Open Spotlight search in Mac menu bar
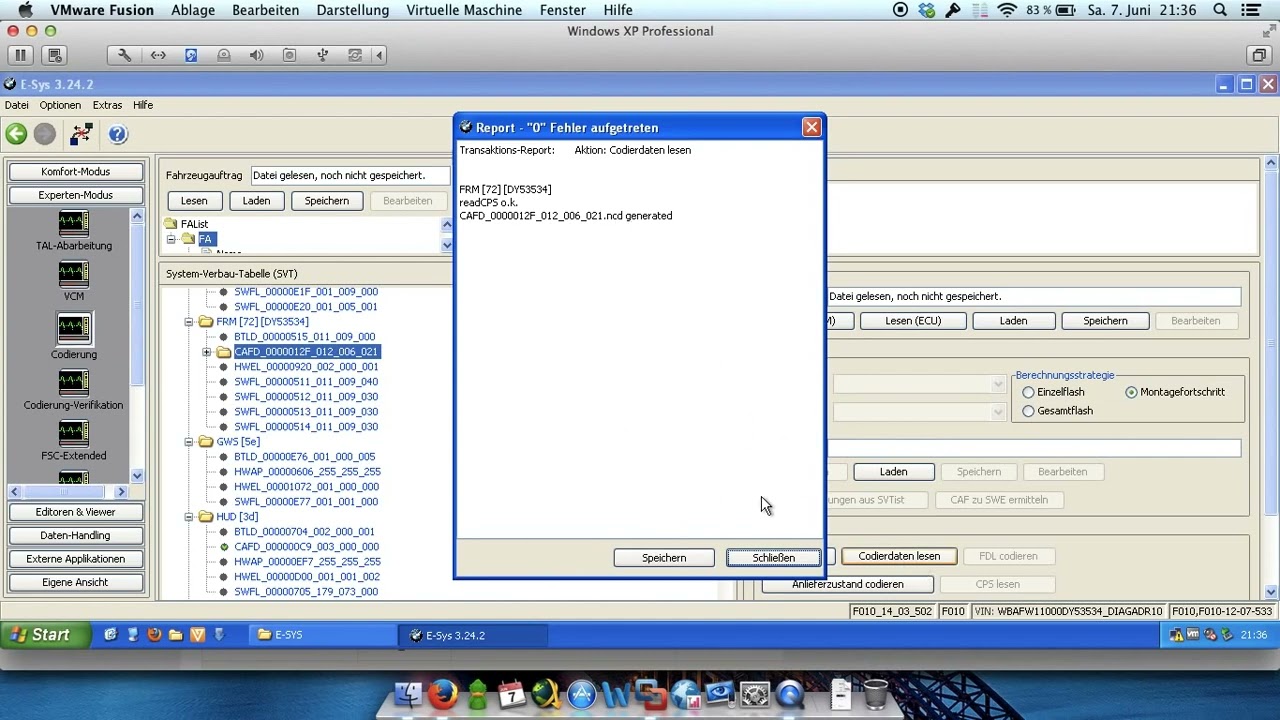1280x720 pixels. (1220, 10)
